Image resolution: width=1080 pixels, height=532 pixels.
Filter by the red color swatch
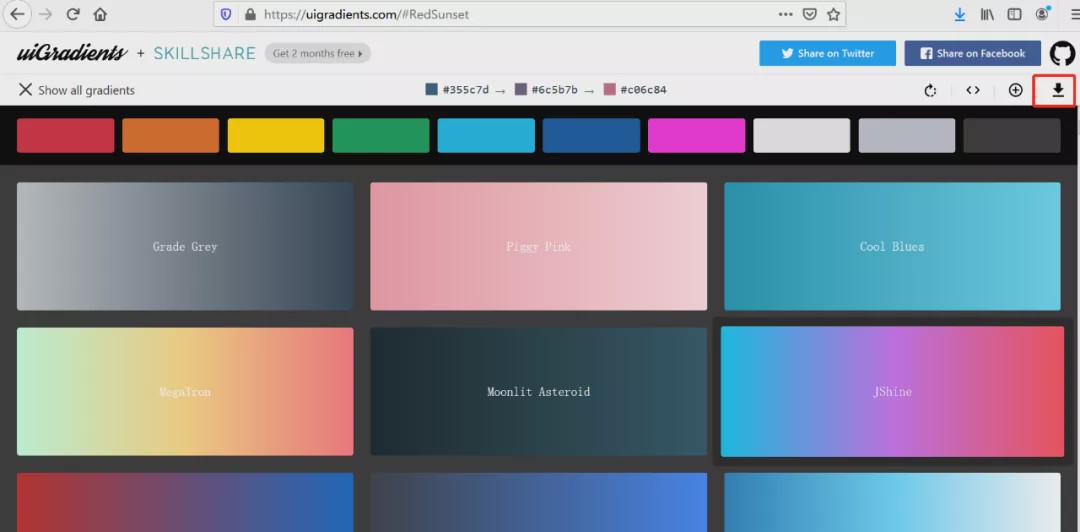click(65, 135)
